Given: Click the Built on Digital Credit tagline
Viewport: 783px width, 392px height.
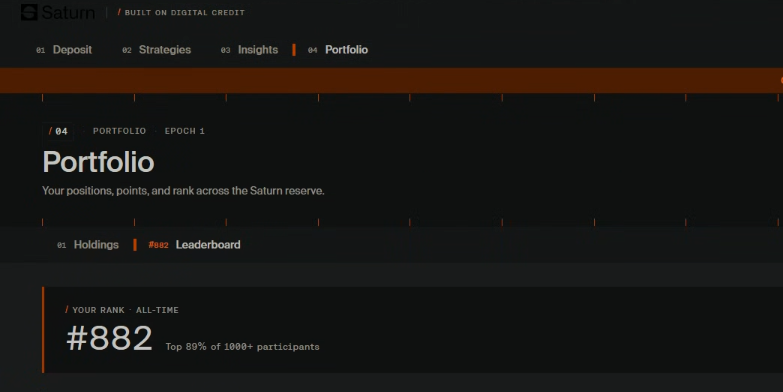Looking at the screenshot, I should coord(181,12).
